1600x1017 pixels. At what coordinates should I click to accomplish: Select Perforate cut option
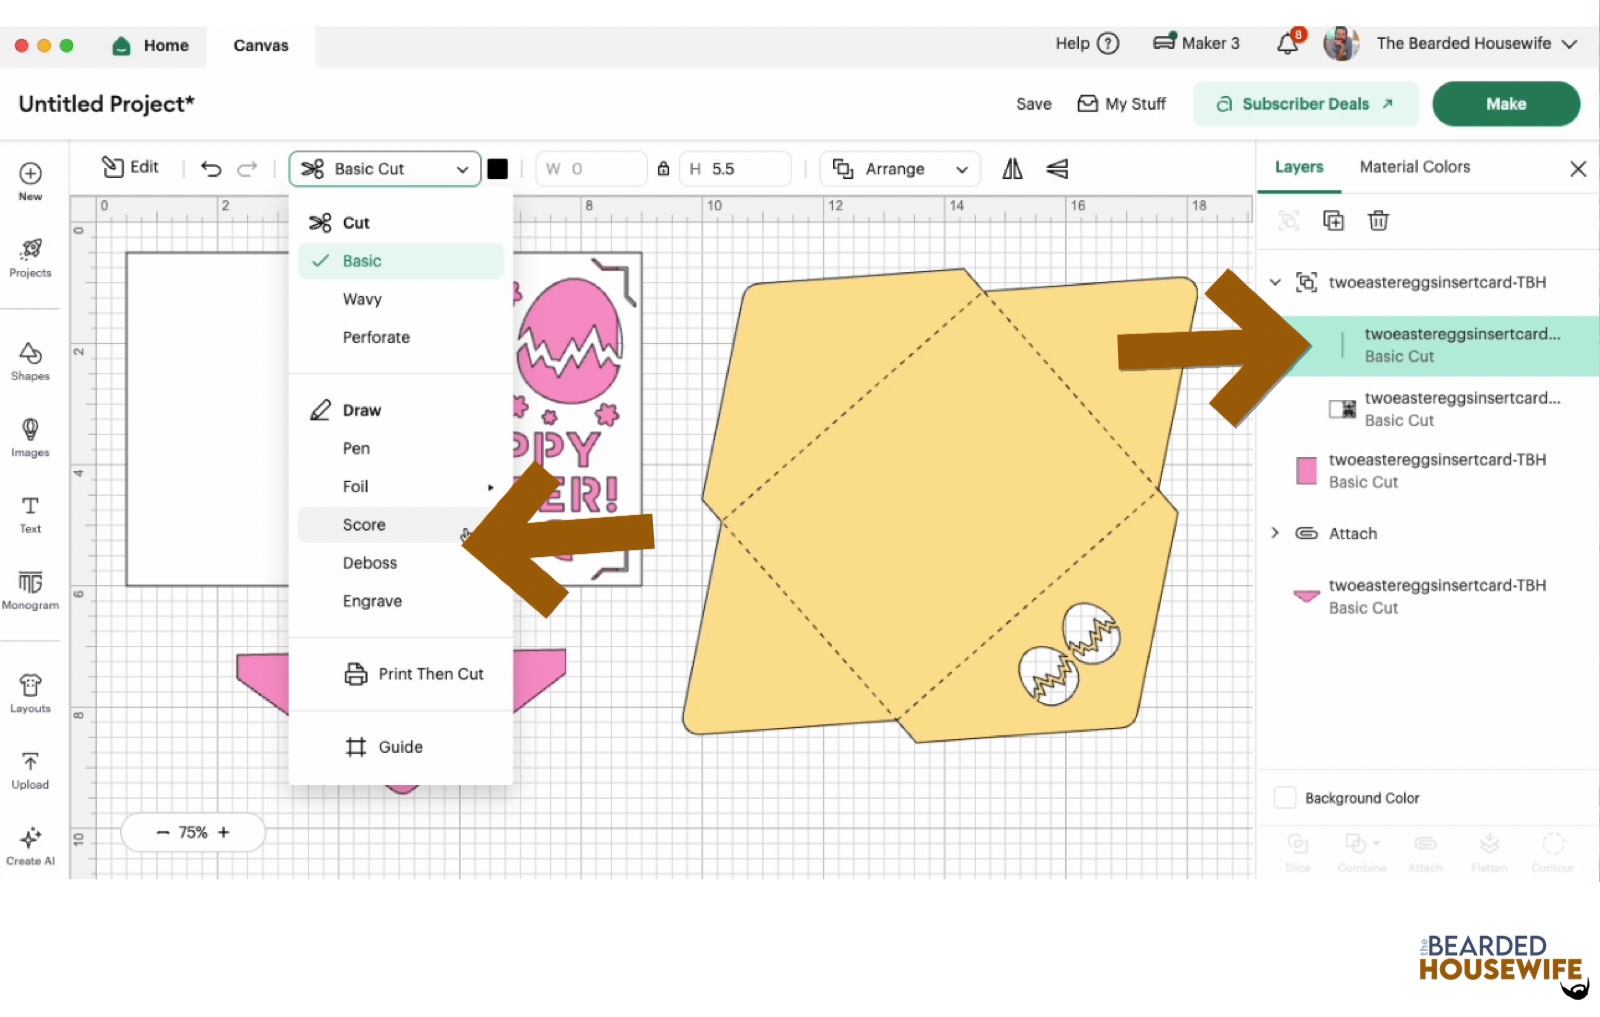(376, 338)
